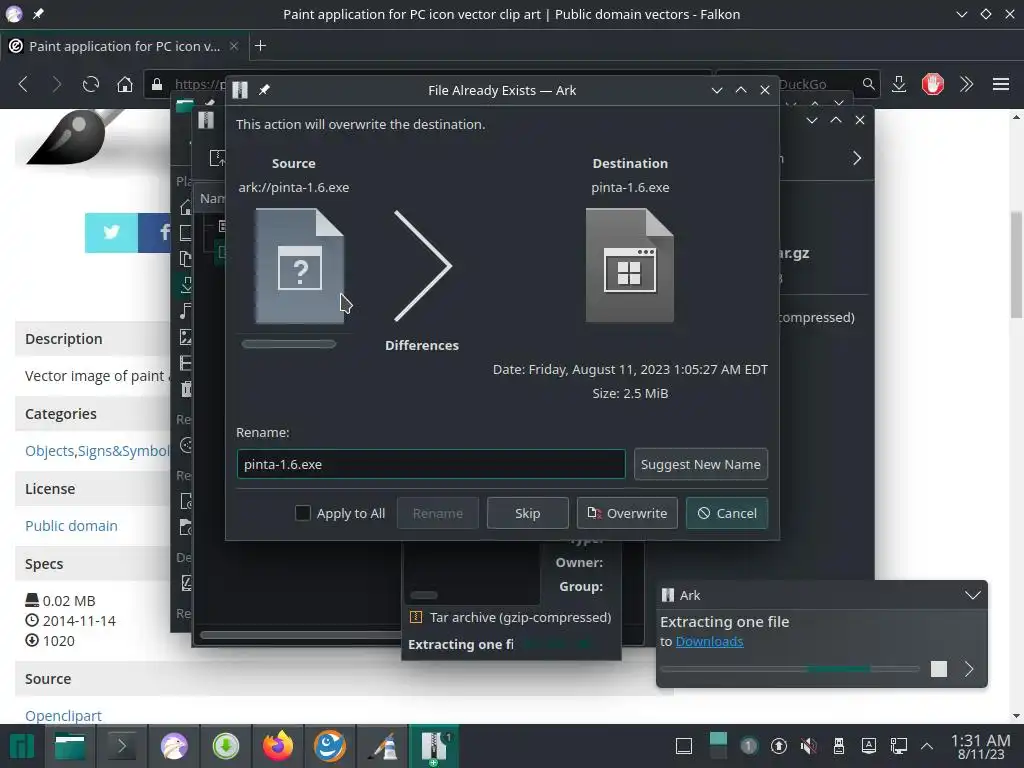Image resolution: width=1024 pixels, height=768 pixels.
Task: Open the removable devices tray icon
Action: pyautogui.click(x=839, y=746)
